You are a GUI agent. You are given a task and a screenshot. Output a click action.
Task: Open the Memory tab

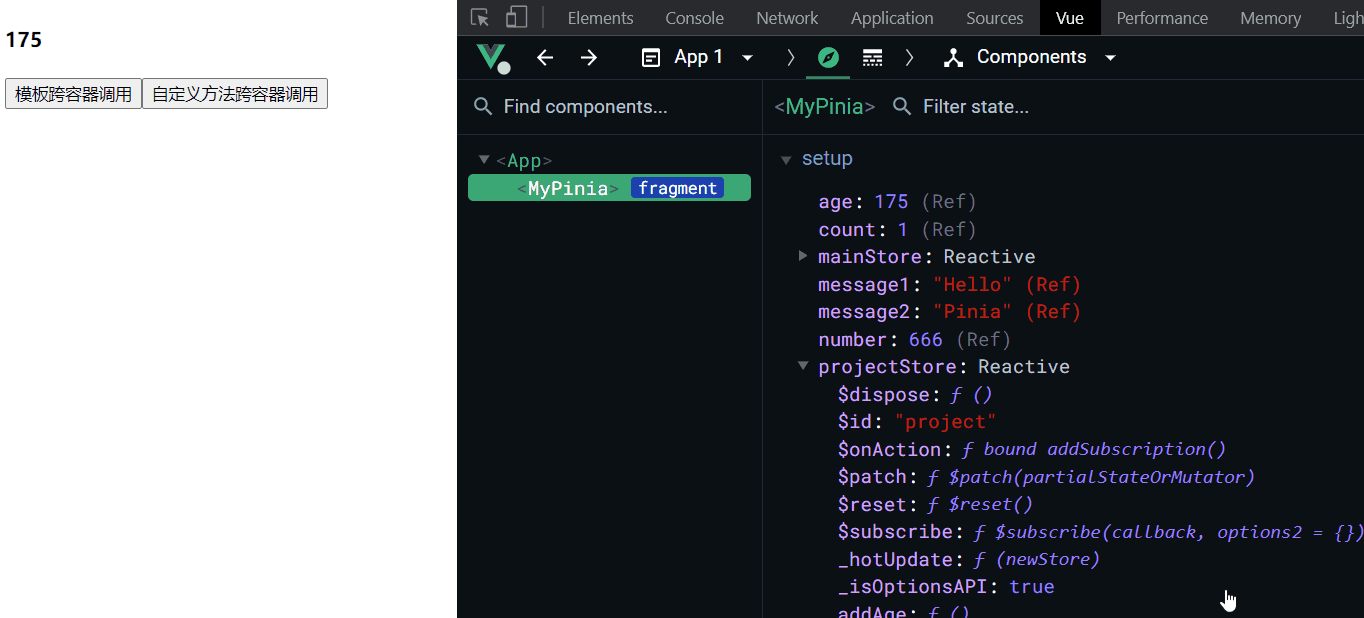coord(1270,18)
